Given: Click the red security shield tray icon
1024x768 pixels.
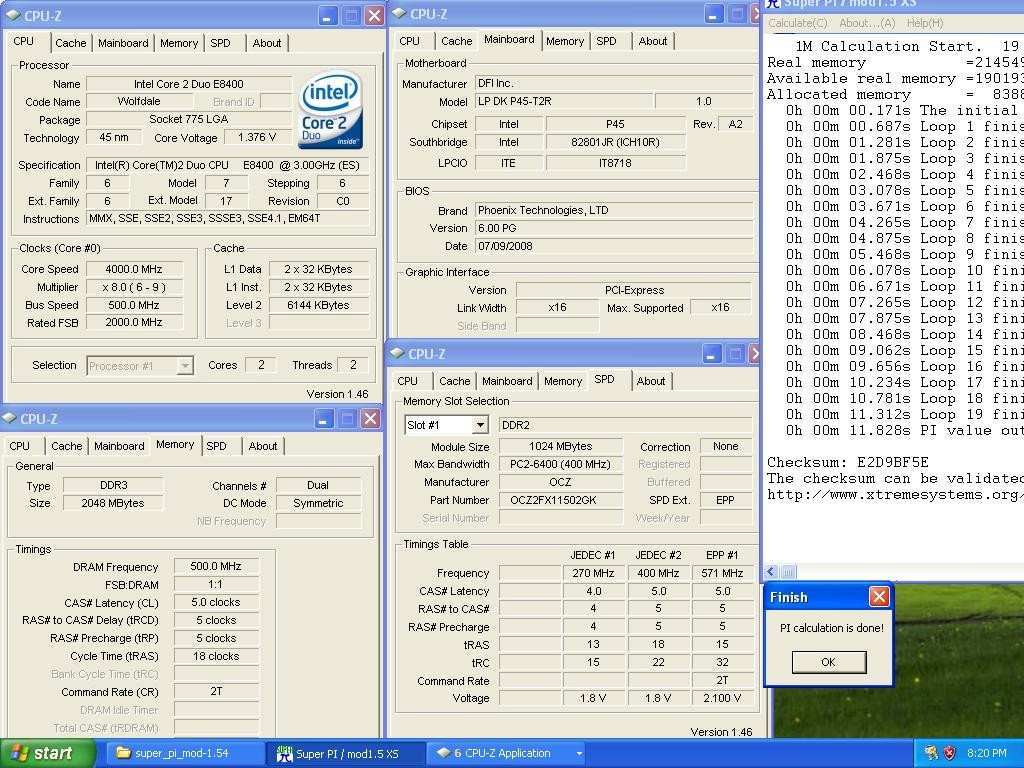Looking at the screenshot, I should coord(950,753).
